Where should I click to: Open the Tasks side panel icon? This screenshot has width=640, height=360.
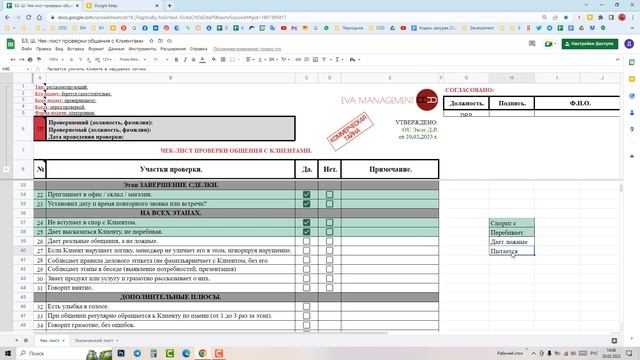tap(632, 96)
